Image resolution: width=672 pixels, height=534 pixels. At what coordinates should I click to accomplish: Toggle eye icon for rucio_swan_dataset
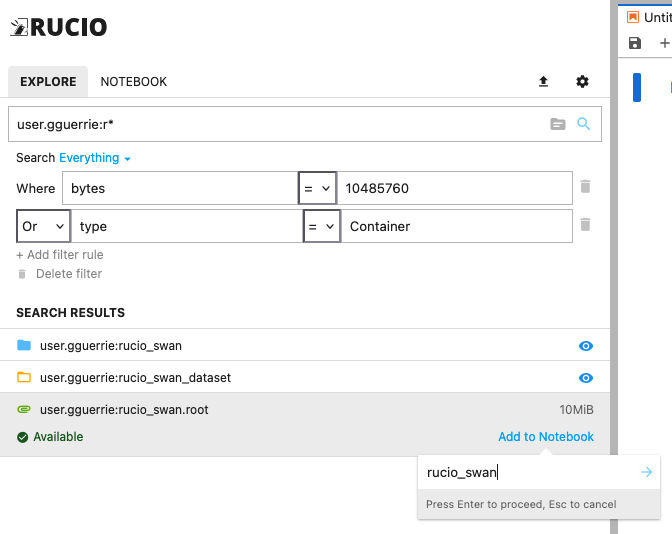586,378
